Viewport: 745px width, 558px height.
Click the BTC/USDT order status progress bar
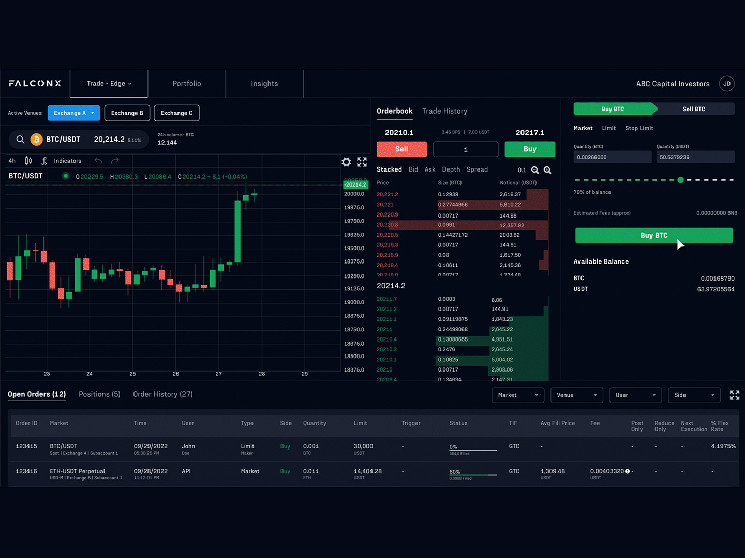coord(473,450)
